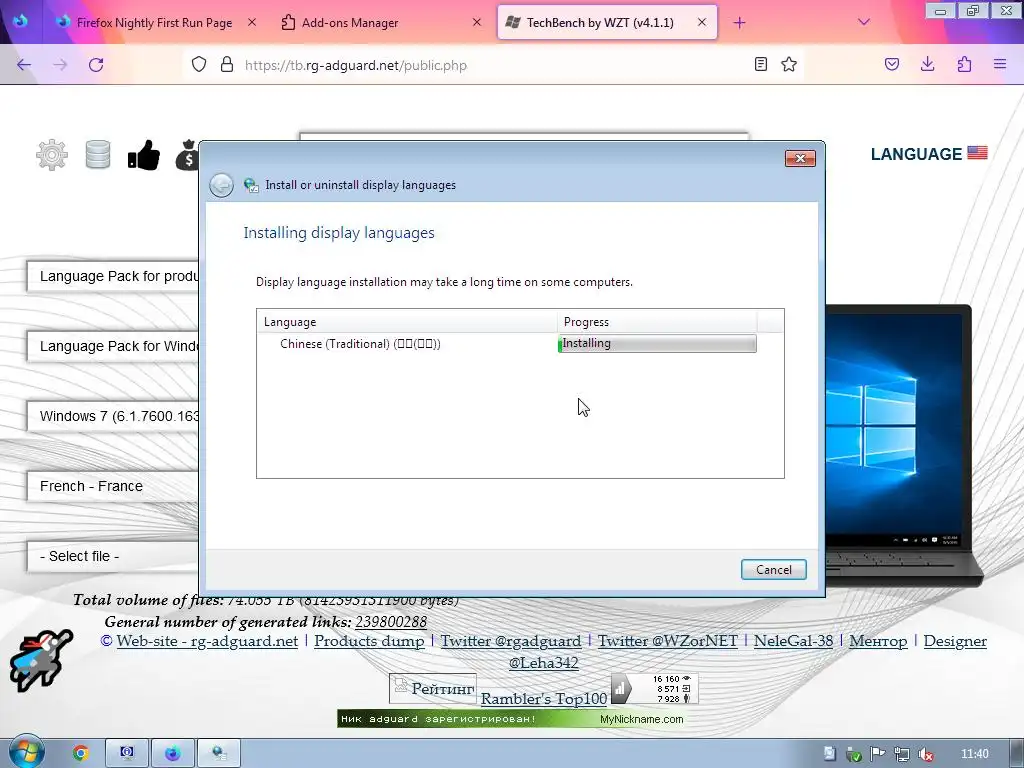Click the Installing progress bar
1024x768 pixels.
[x=657, y=344]
